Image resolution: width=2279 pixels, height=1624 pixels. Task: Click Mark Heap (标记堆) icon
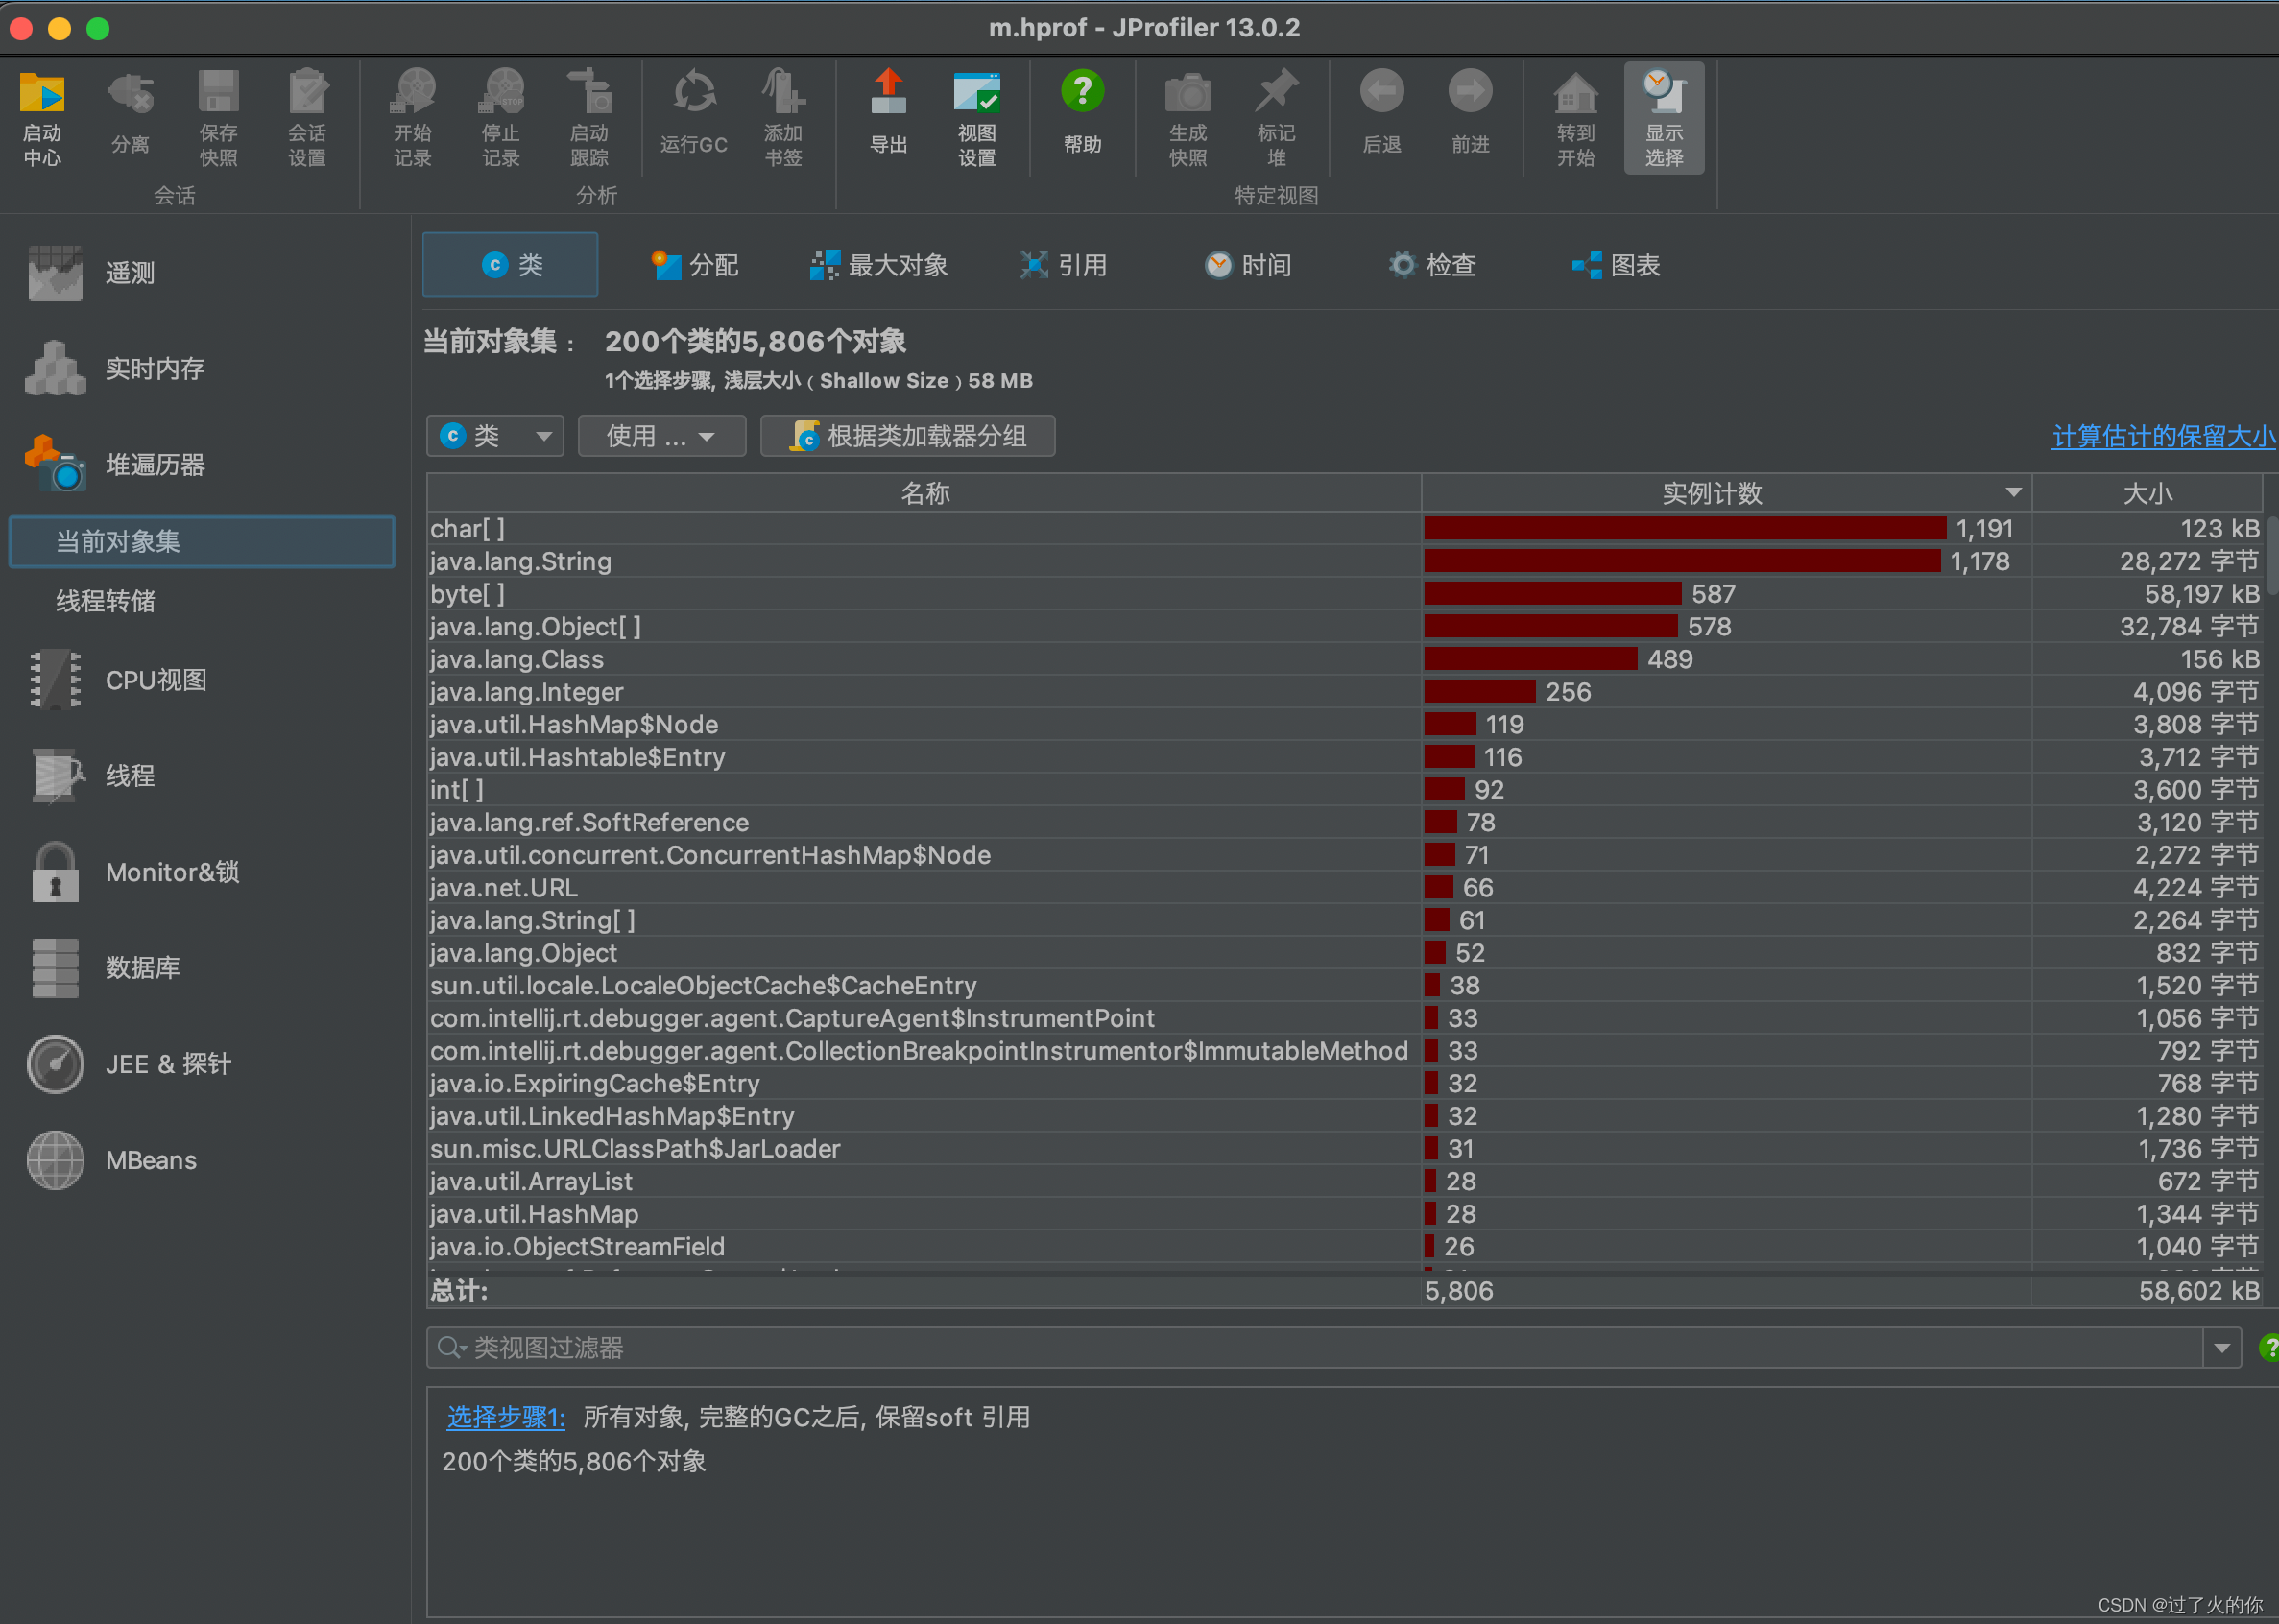(x=1277, y=118)
